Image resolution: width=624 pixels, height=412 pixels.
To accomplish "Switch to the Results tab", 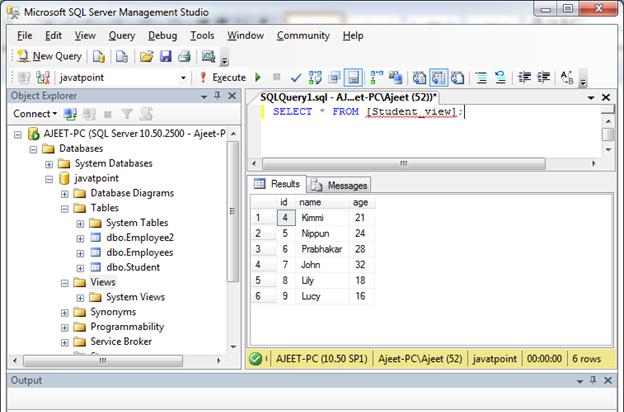I will click(277, 184).
